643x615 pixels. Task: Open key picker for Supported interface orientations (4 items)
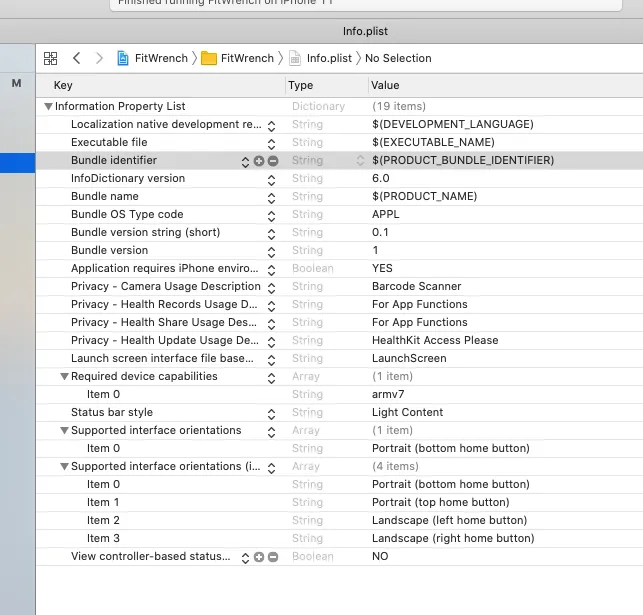point(271,468)
